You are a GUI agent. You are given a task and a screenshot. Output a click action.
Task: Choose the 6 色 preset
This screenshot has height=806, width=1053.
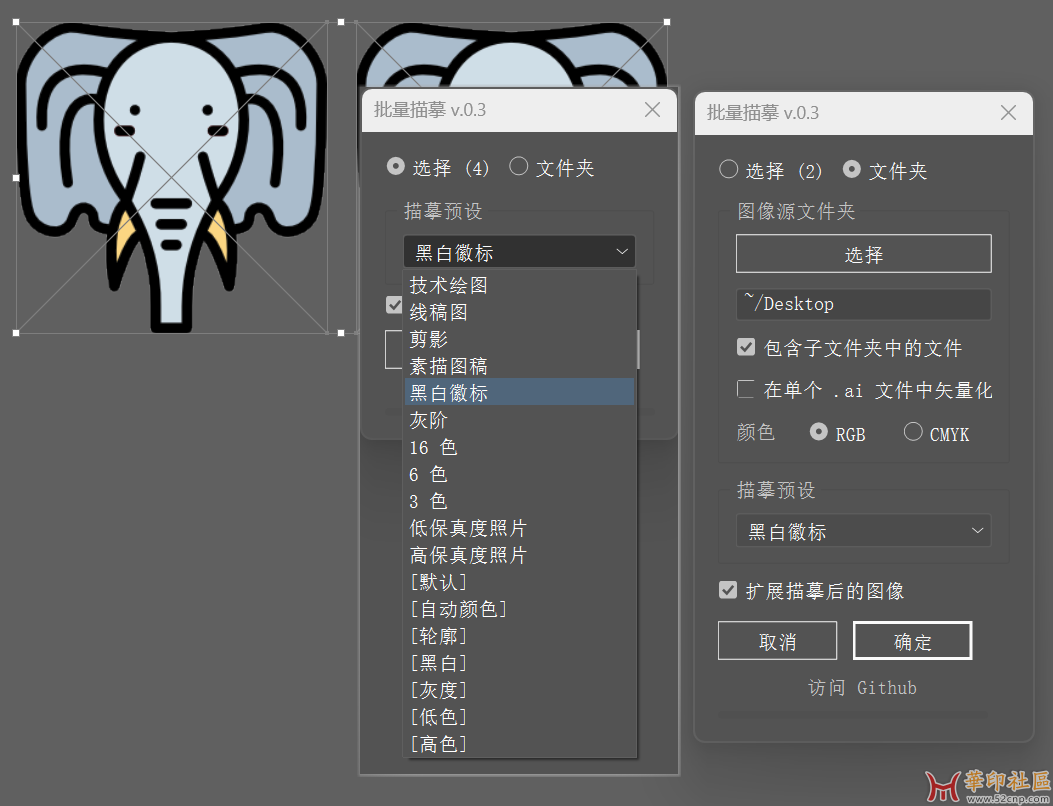[x=519, y=474]
